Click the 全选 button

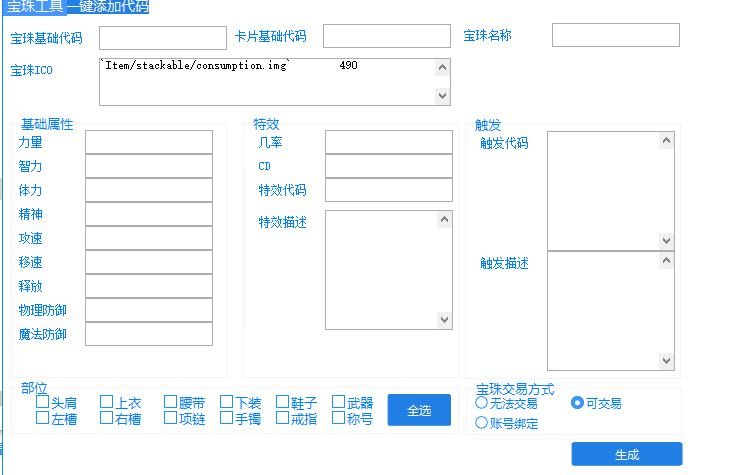coord(419,411)
